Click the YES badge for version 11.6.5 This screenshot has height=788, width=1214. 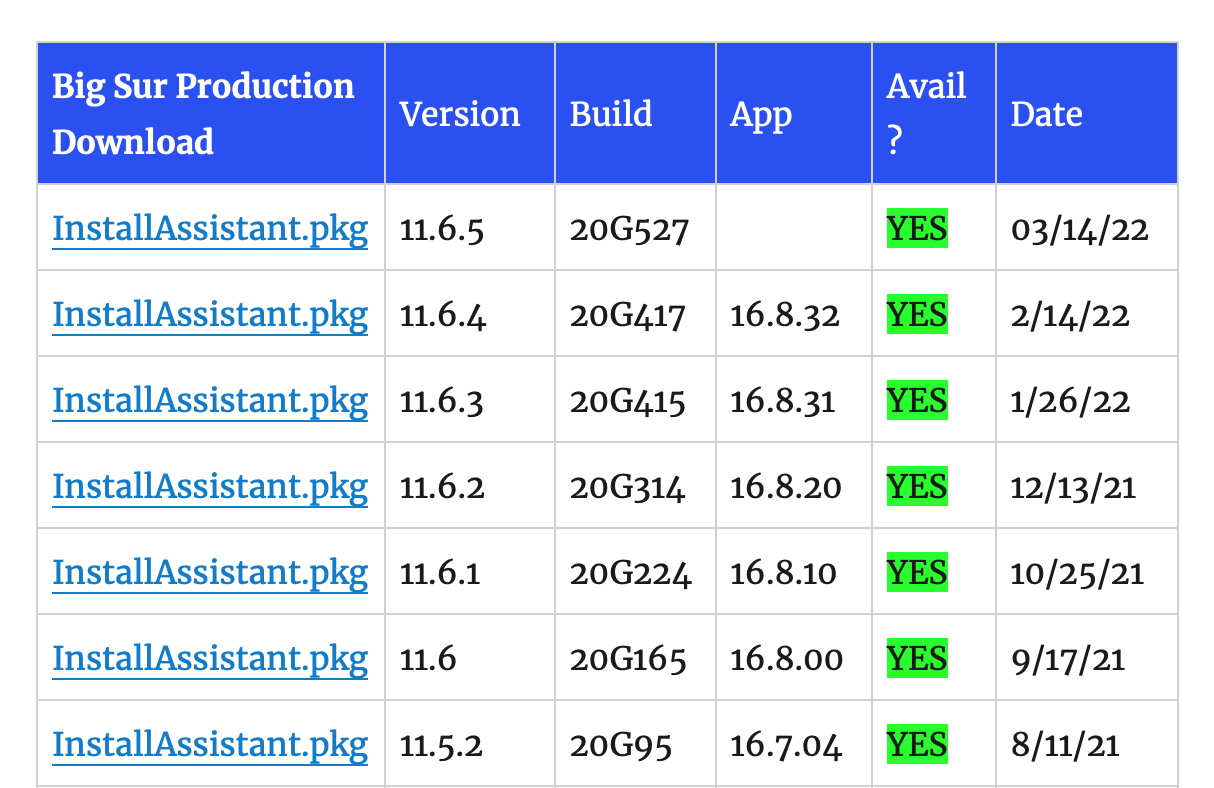coord(916,230)
